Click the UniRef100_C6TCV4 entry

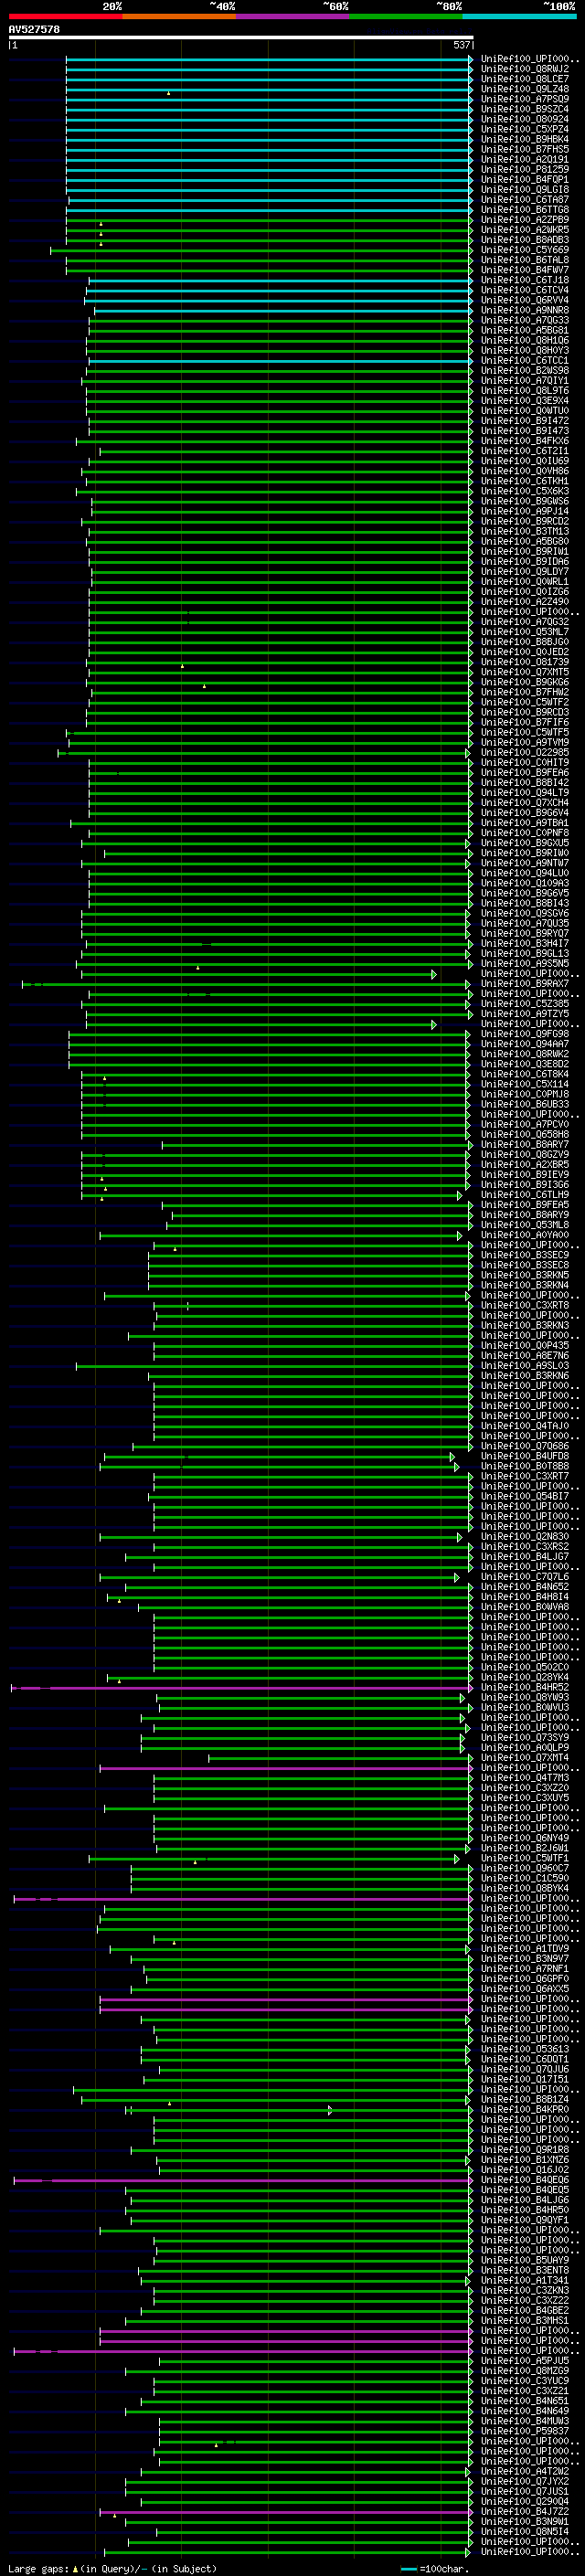[525, 290]
